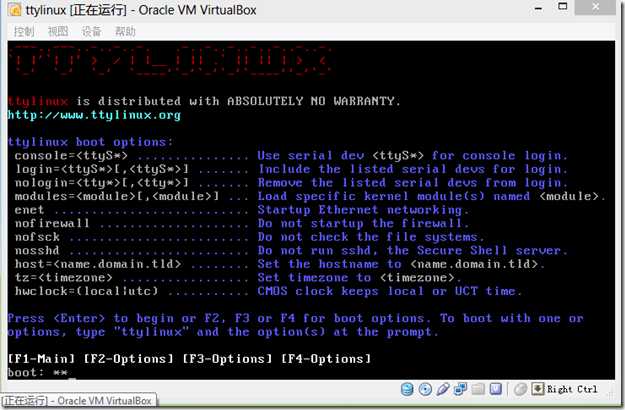Click the keyboard capture arrow icon

pyautogui.click(x=537, y=388)
